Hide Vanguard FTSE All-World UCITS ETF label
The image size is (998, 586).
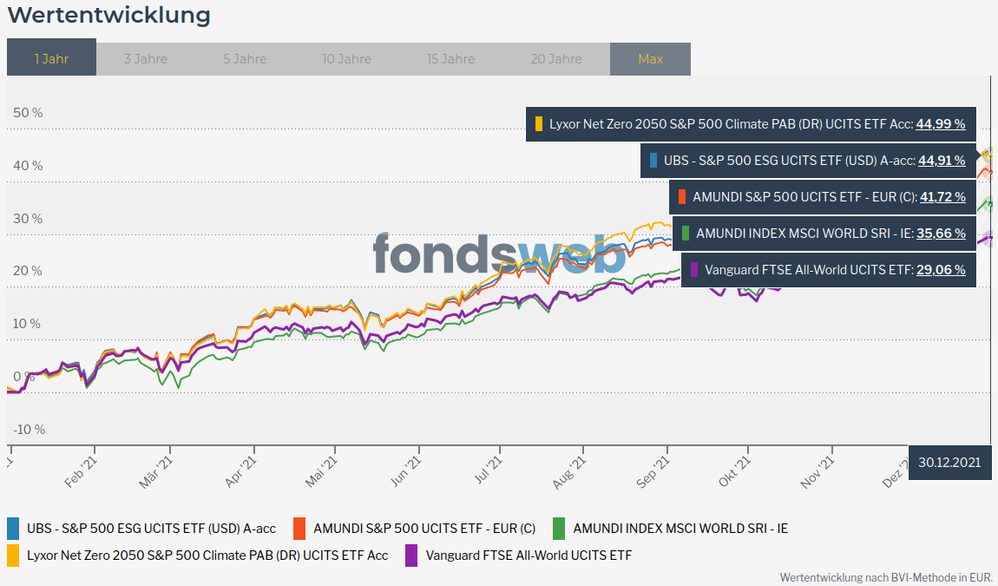528,554
